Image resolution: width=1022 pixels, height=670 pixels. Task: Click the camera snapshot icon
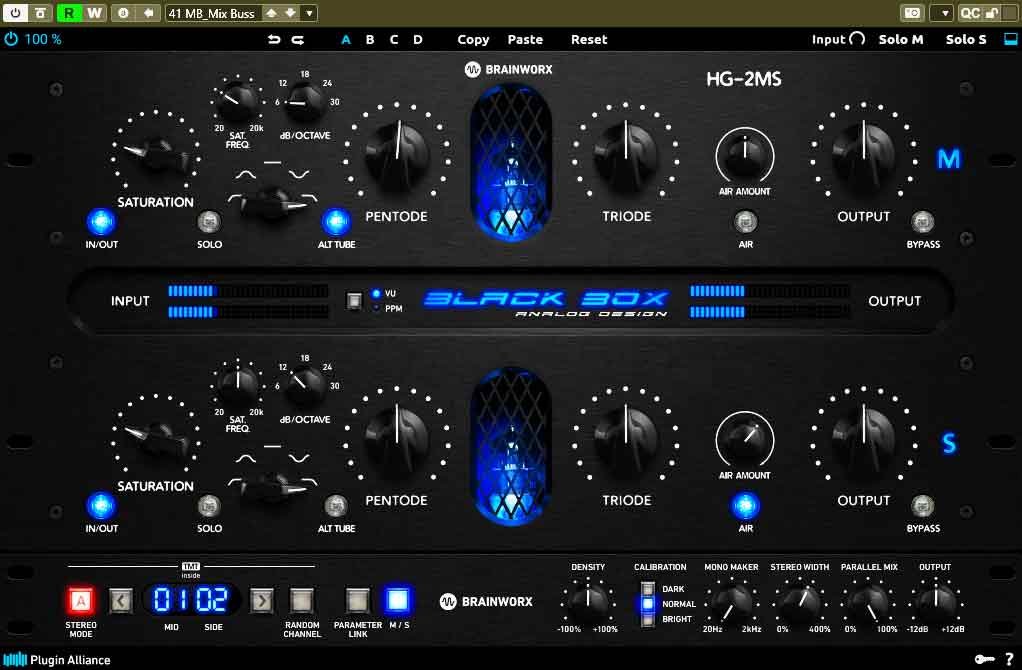tap(912, 12)
